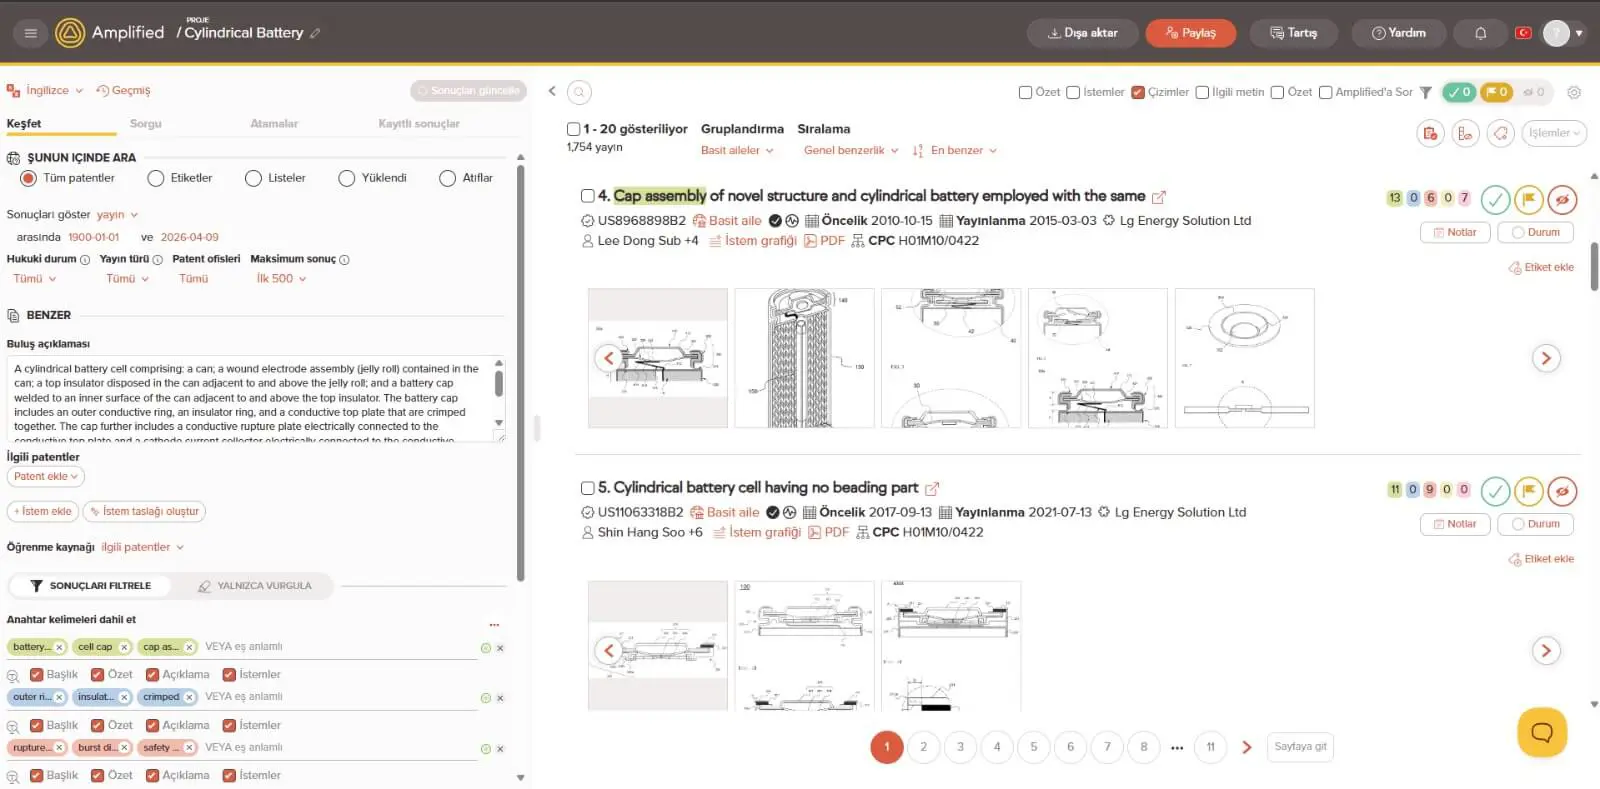Flag patent 5 with the orange flag icon

click(x=1528, y=491)
